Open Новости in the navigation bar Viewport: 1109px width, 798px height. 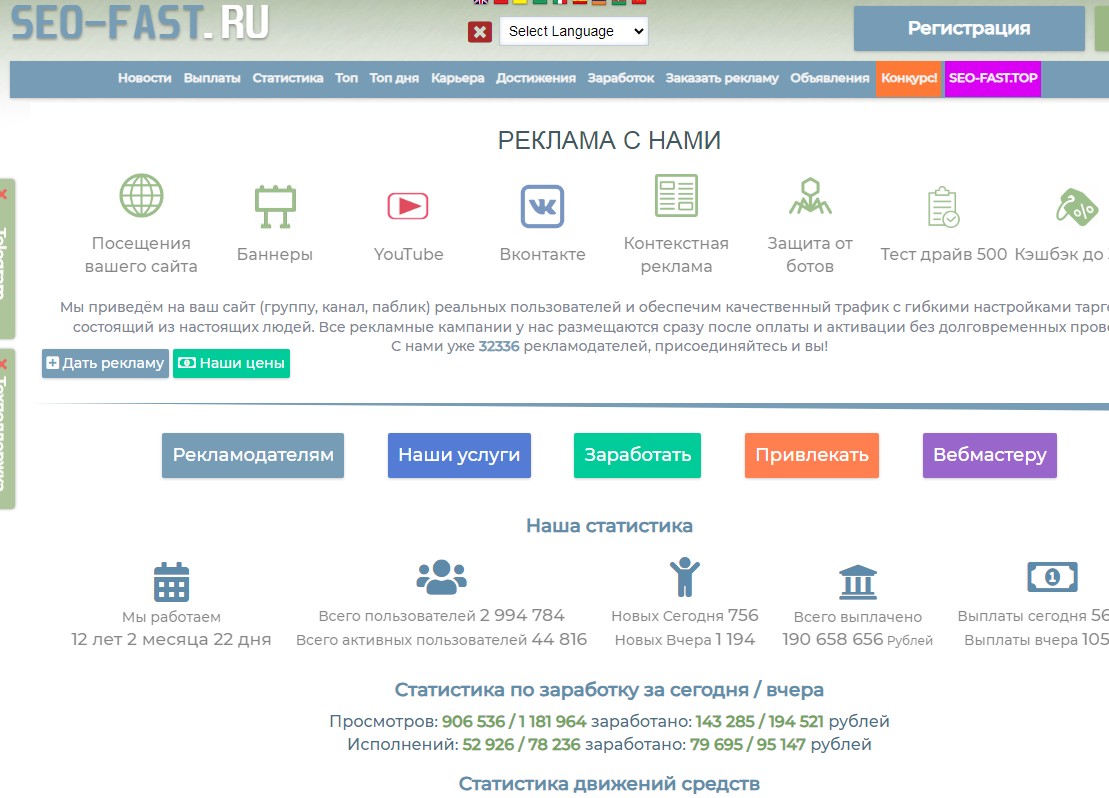tap(144, 78)
